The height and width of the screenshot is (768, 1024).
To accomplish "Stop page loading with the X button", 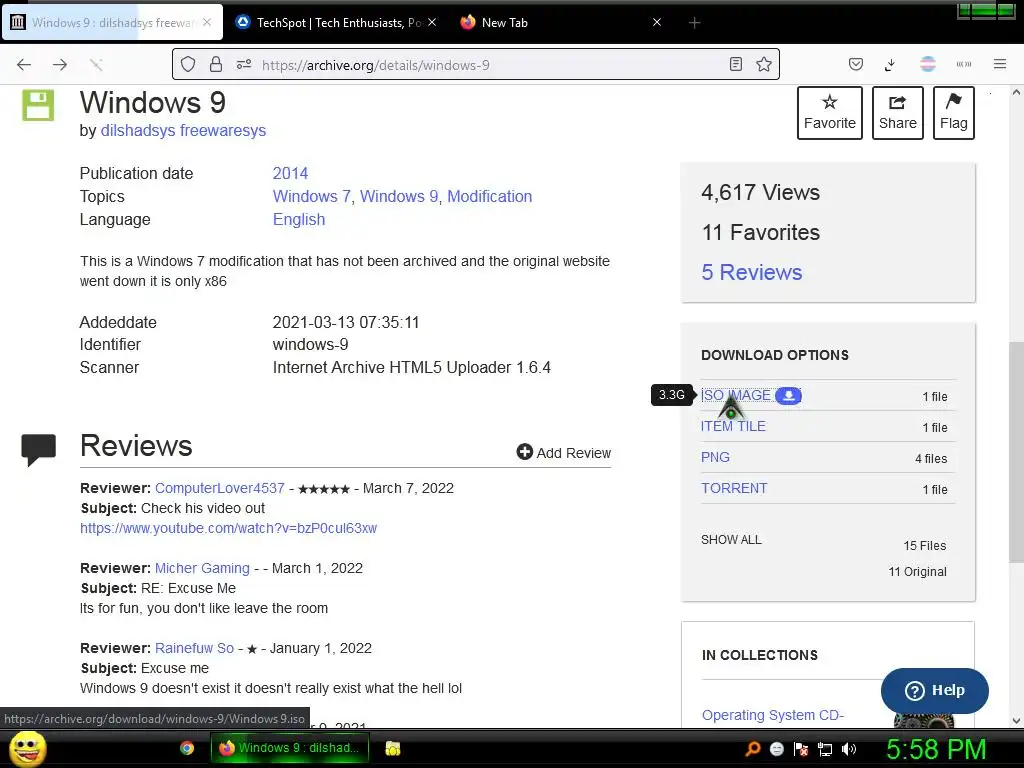I will [96, 64].
